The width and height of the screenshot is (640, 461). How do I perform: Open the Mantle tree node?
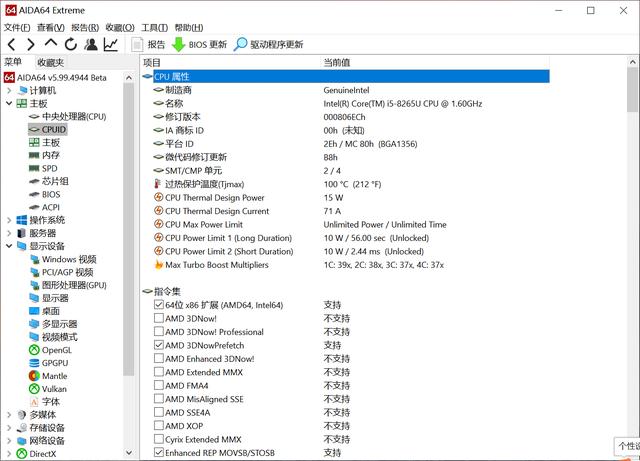click(54, 376)
